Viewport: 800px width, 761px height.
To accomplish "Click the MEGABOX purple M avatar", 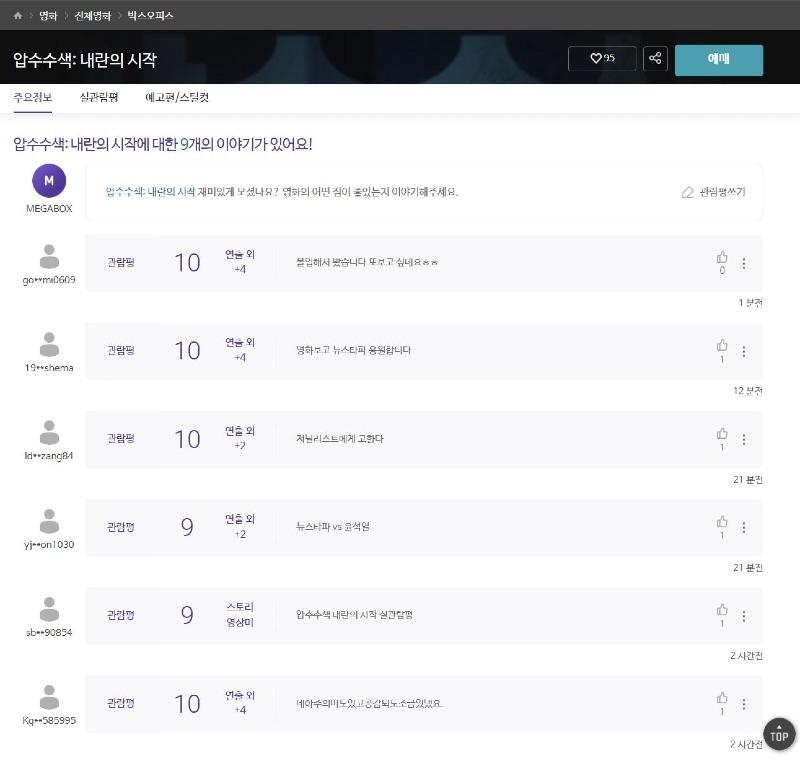I will tap(49, 181).
